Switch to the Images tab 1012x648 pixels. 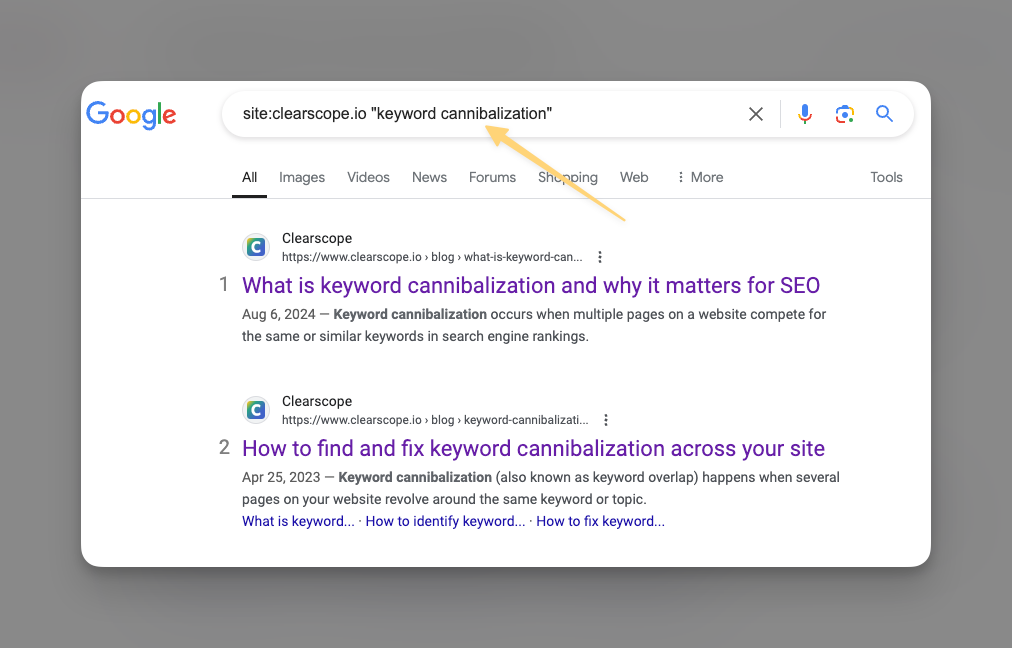pyautogui.click(x=302, y=177)
